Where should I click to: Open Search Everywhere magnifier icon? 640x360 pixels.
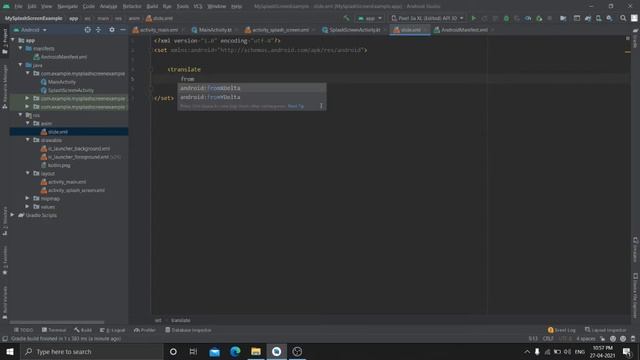point(623,18)
